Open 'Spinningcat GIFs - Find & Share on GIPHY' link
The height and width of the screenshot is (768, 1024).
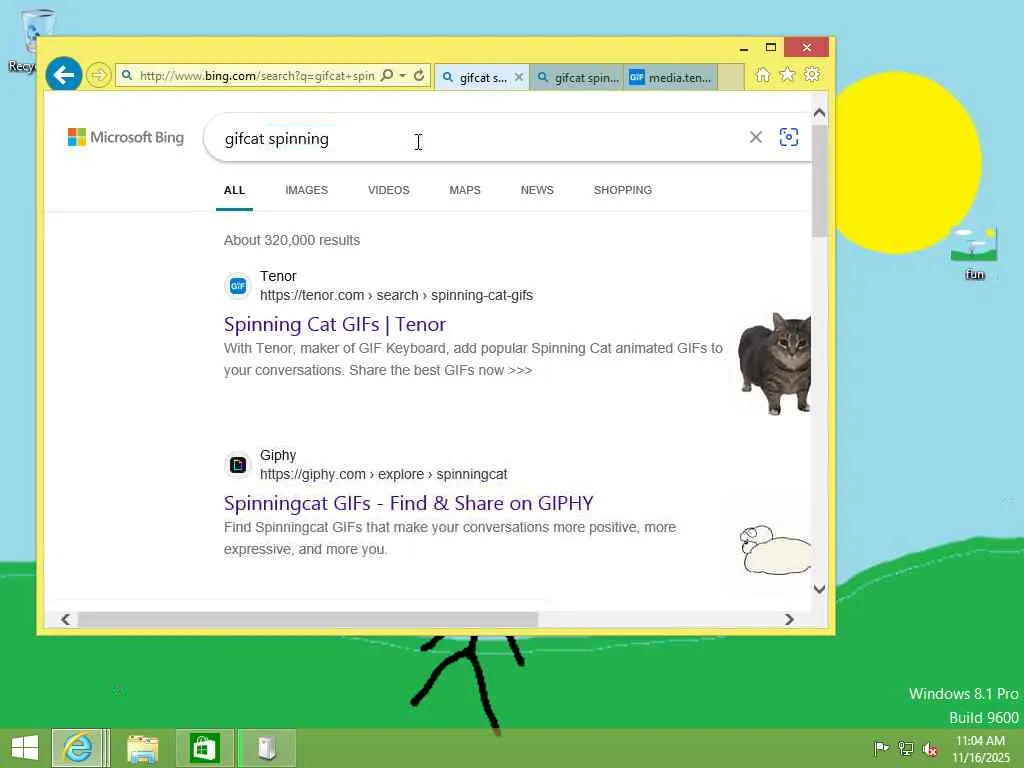pyautogui.click(x=409, y=504)
